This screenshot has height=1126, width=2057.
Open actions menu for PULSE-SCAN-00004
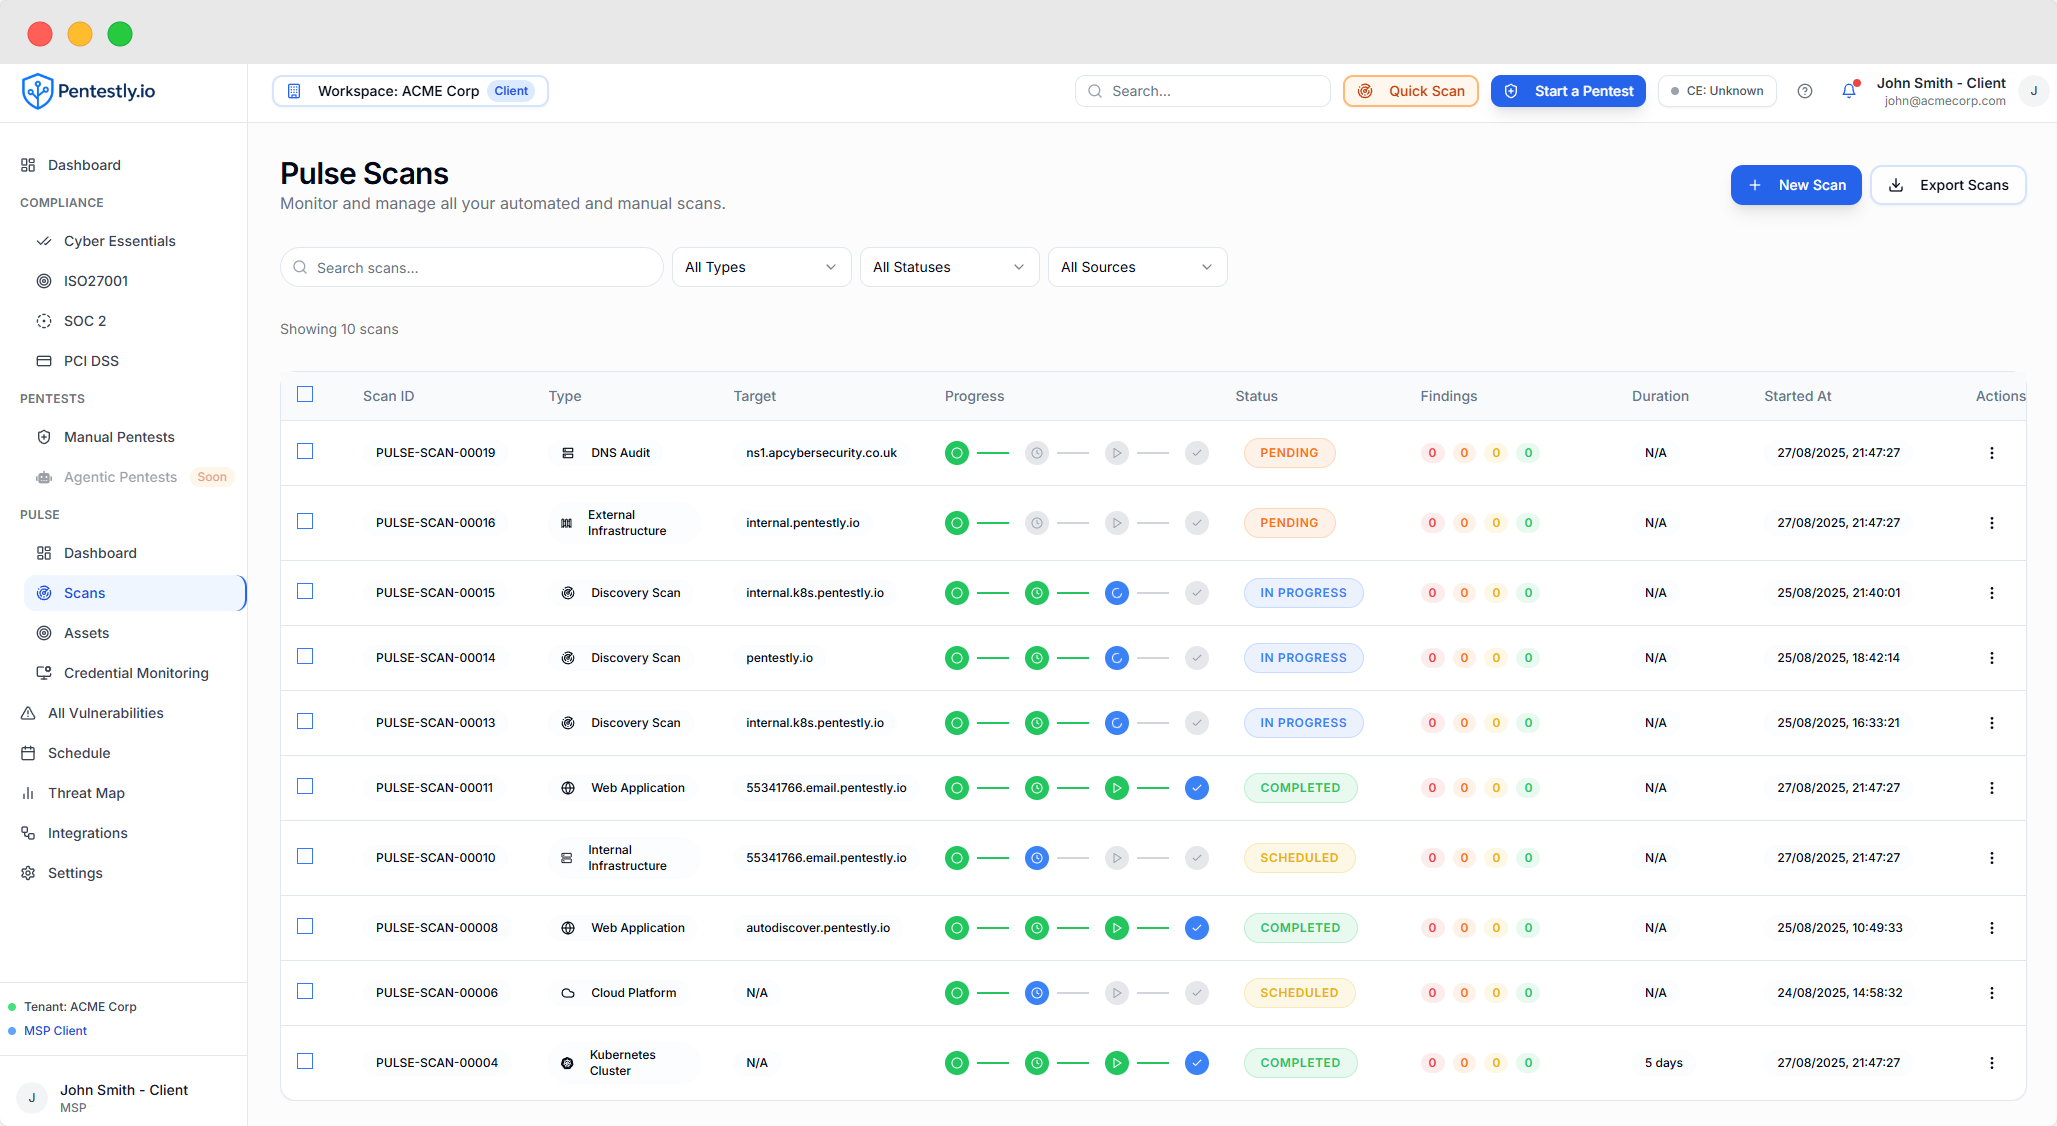[1992, 1063]
